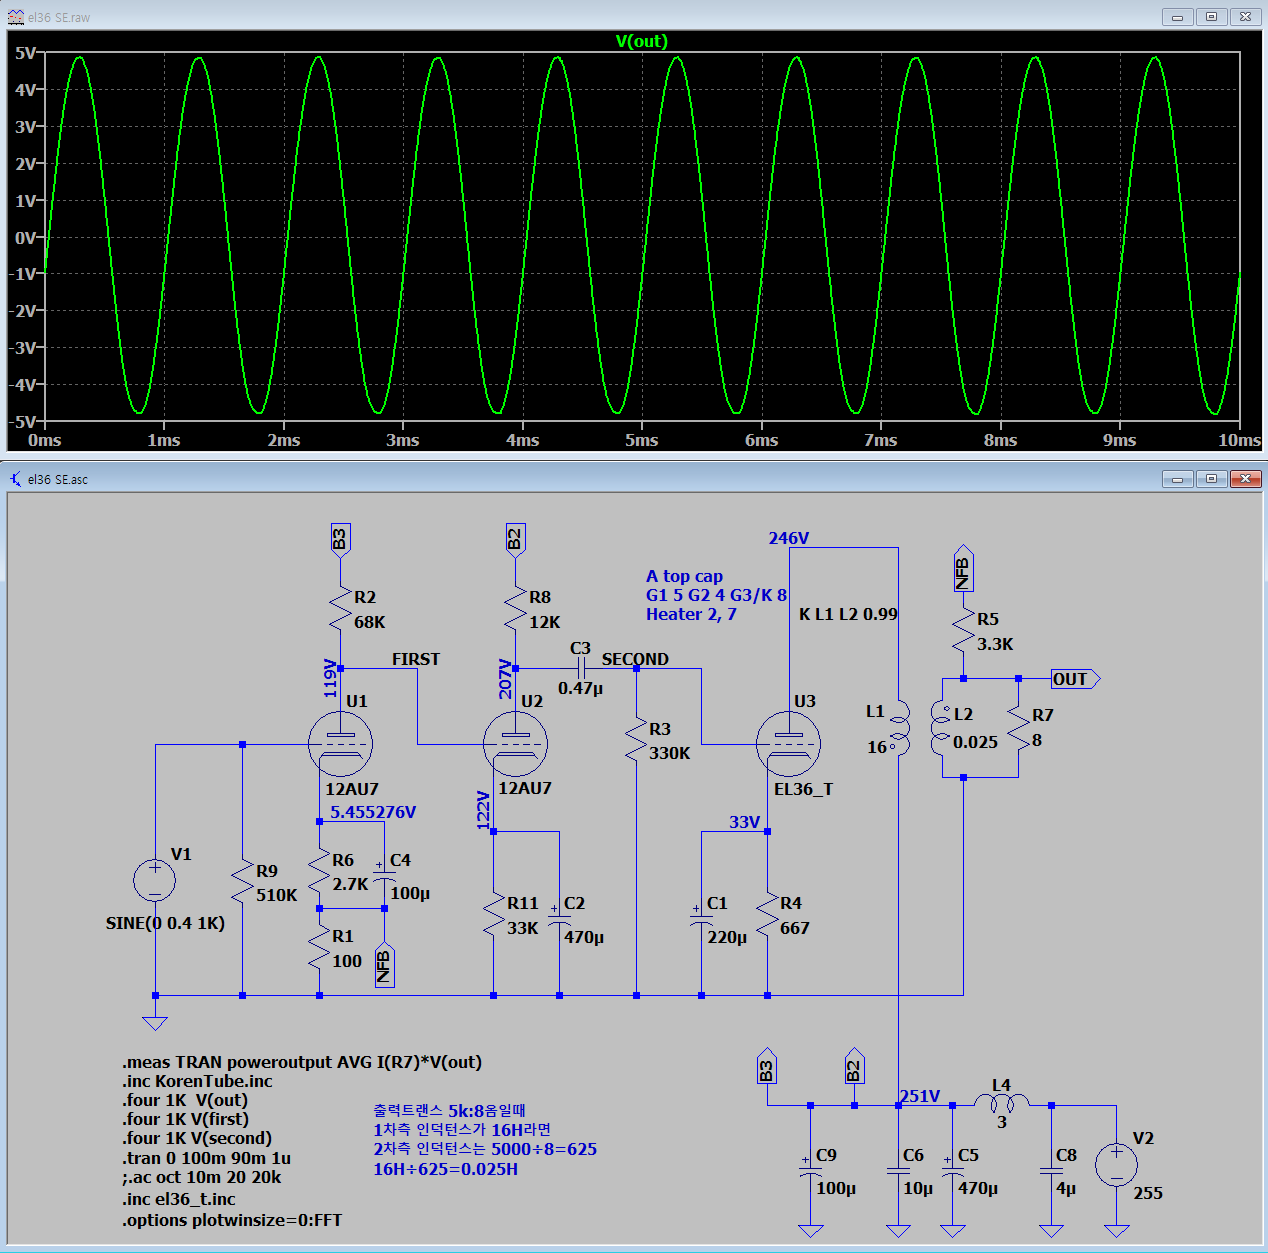Image resolution: width=1268 pixels, height=1253 pixels.
Task: Select resistor R4 667 symbol
Action: pyautogui.click(x=767, y=916)
